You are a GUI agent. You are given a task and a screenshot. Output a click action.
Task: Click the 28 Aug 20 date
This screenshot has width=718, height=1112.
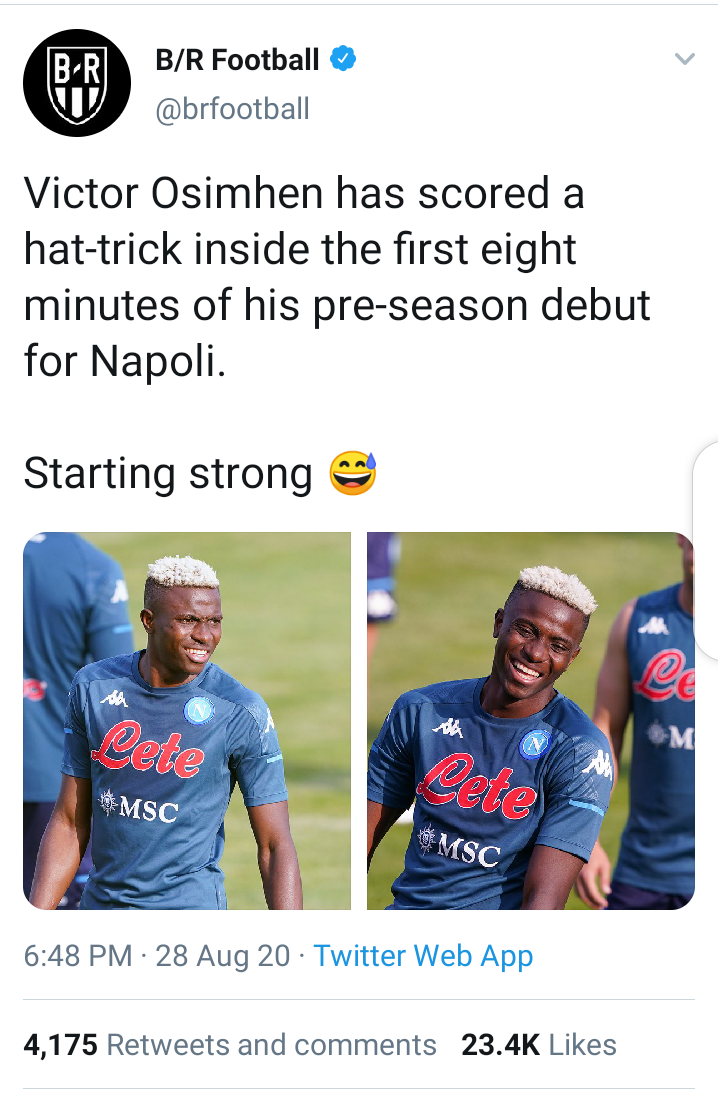pos(223,956)
